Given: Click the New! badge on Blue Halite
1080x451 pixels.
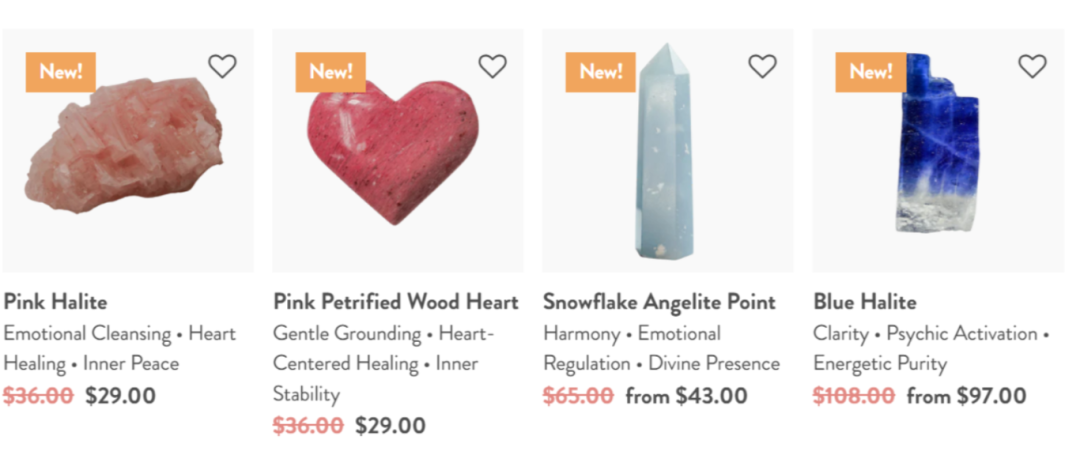Looking at the screenshot, I should click(x=871, y=72).
